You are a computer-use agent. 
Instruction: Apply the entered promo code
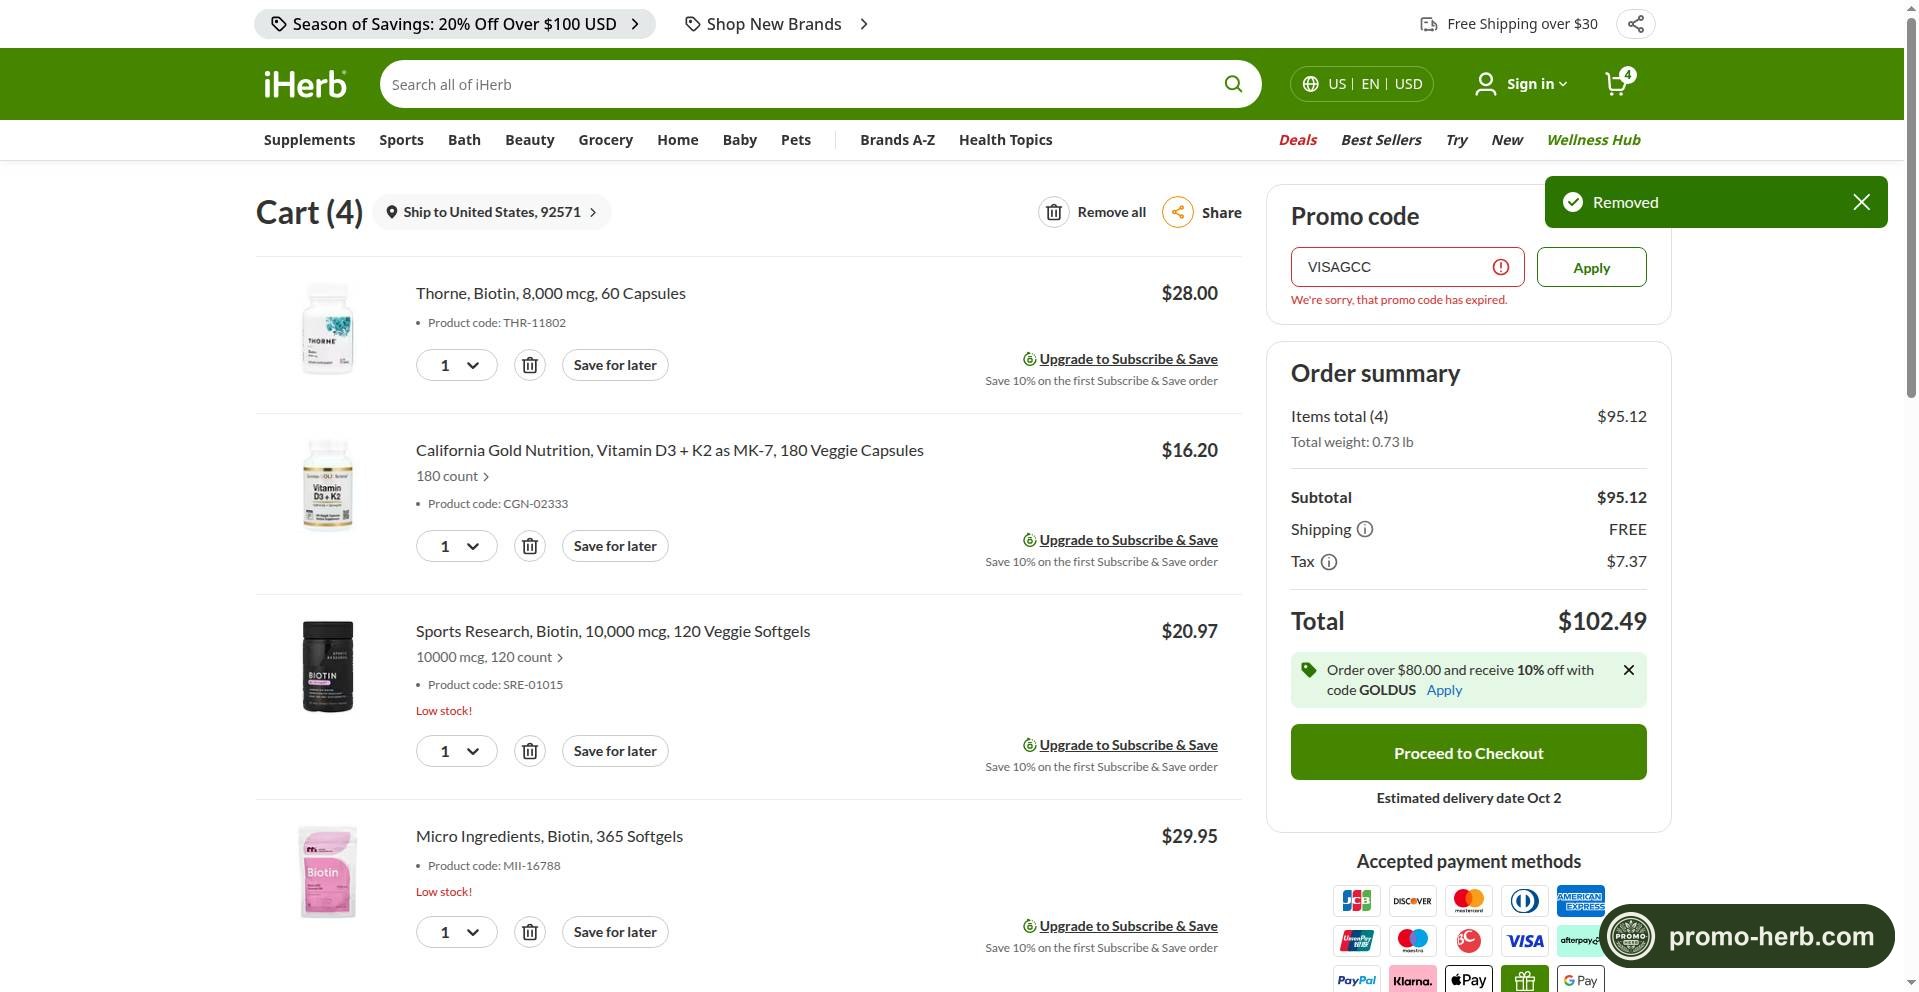coord(1592,267)
